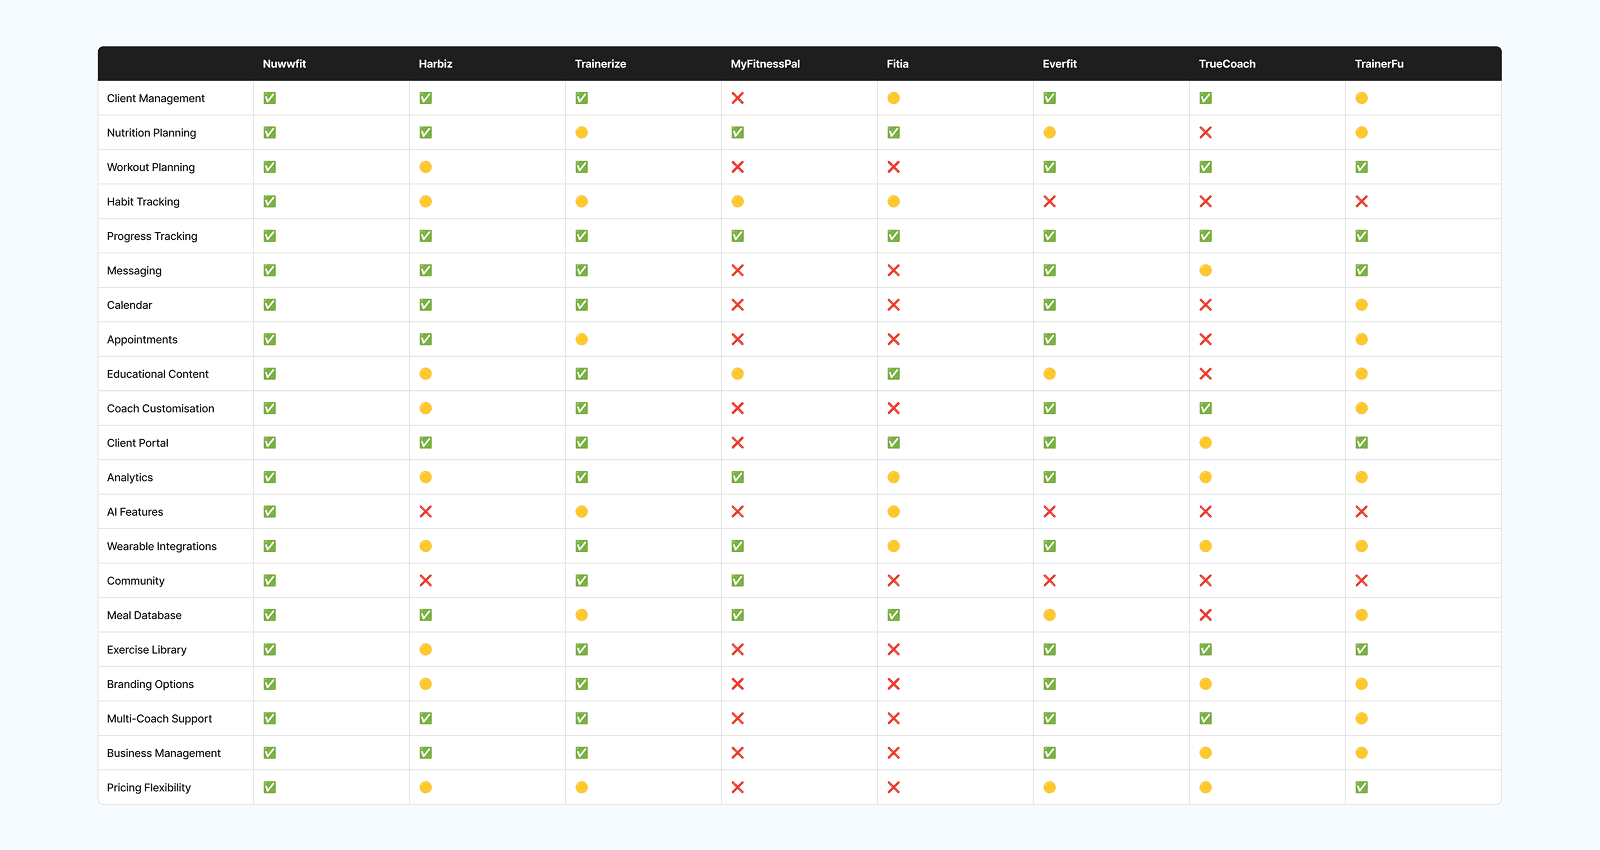Click the green check for TrueCoach Coach Customisation

click(1205, 408)
